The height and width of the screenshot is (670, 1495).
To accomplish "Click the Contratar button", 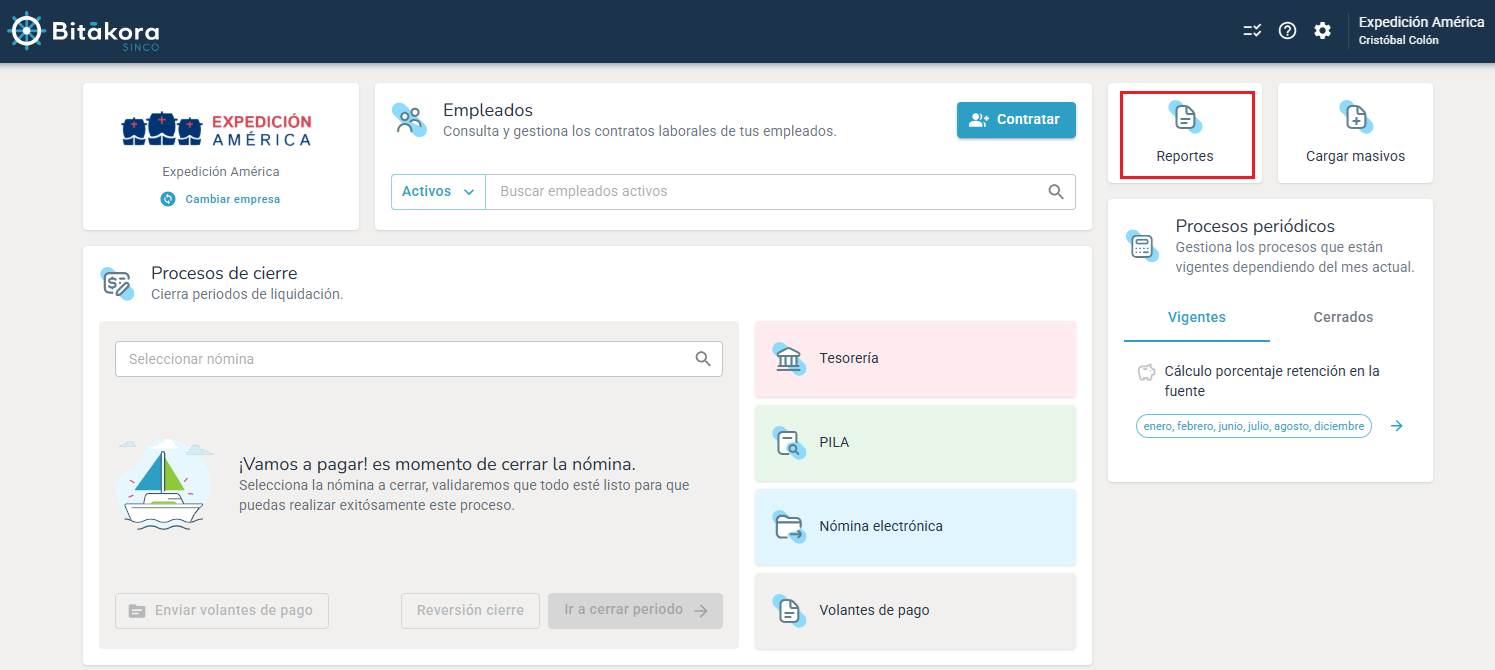I will pyautogui.click(x=1016, y=120).
